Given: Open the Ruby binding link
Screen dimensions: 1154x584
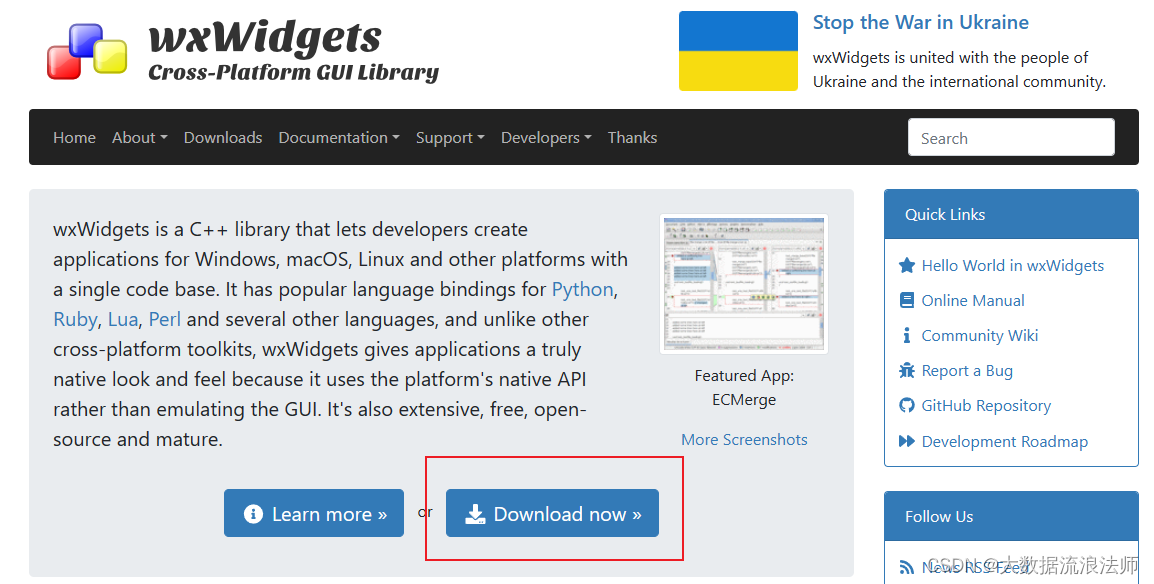Looking at the screenshot, I should pyautogui.click(x=75, y=320).
